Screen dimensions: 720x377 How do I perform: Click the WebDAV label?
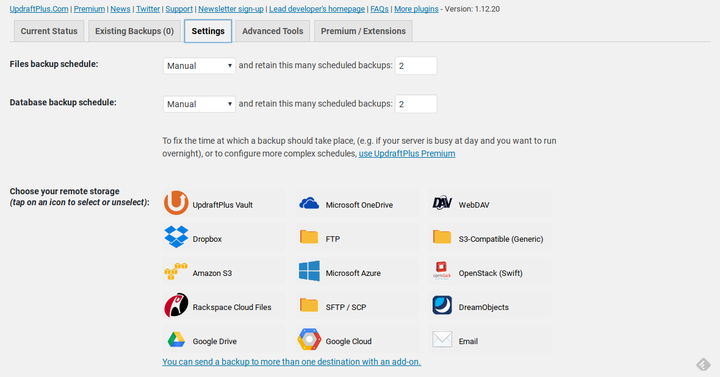[x=474, y=205]
